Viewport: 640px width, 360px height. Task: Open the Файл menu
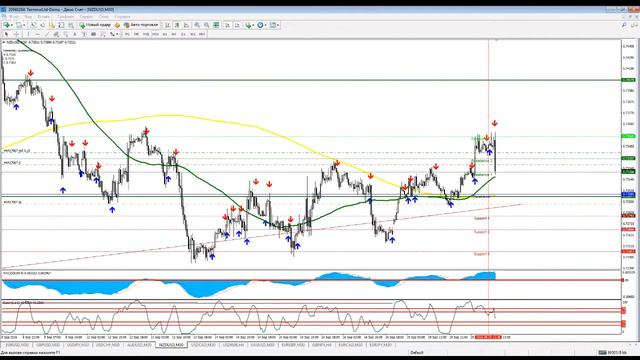(x=14, y=17)
